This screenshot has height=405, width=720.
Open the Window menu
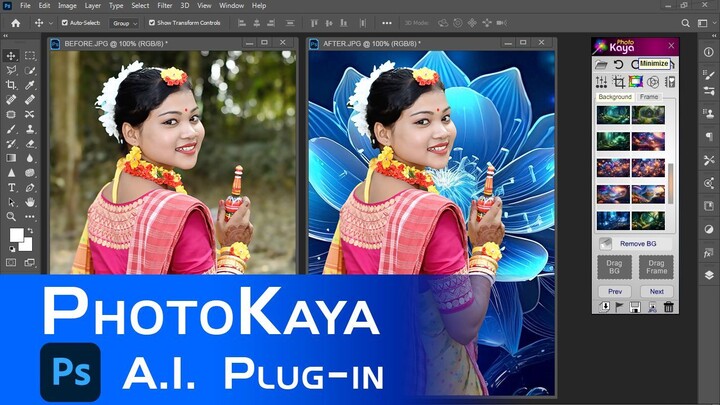pyautogui.click(x=231, y=6)
